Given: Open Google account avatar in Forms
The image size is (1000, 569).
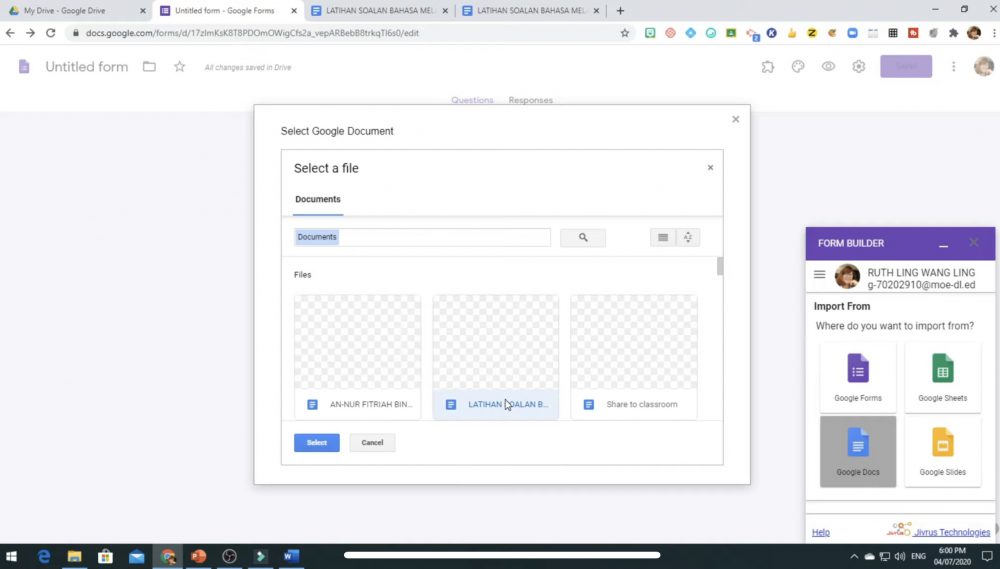Looking at the screenshot, I should (x=984, y=66).
